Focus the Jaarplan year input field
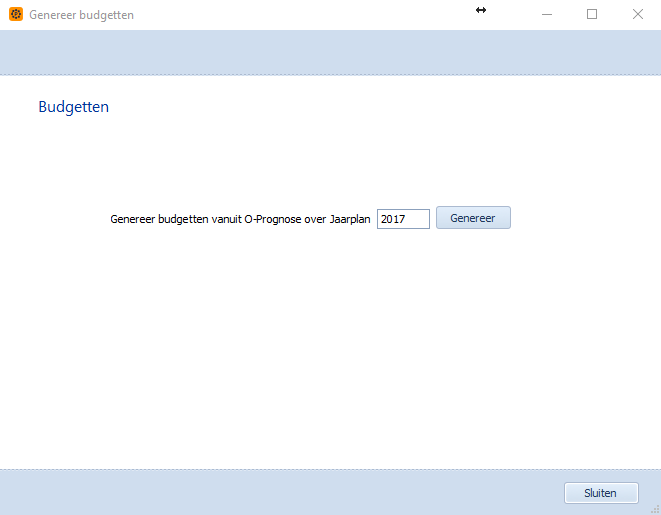This screenshot has width=661, height=515. [403, 219]
